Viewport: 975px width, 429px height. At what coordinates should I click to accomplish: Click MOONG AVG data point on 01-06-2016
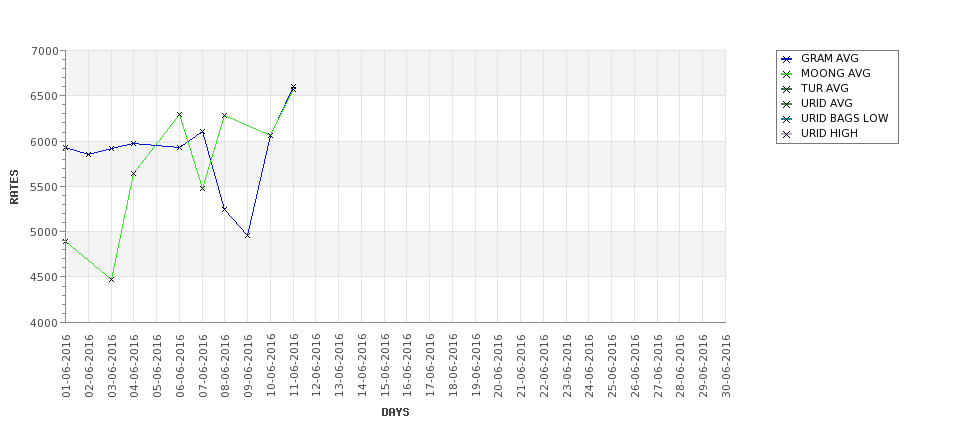(x=66, y=241)
